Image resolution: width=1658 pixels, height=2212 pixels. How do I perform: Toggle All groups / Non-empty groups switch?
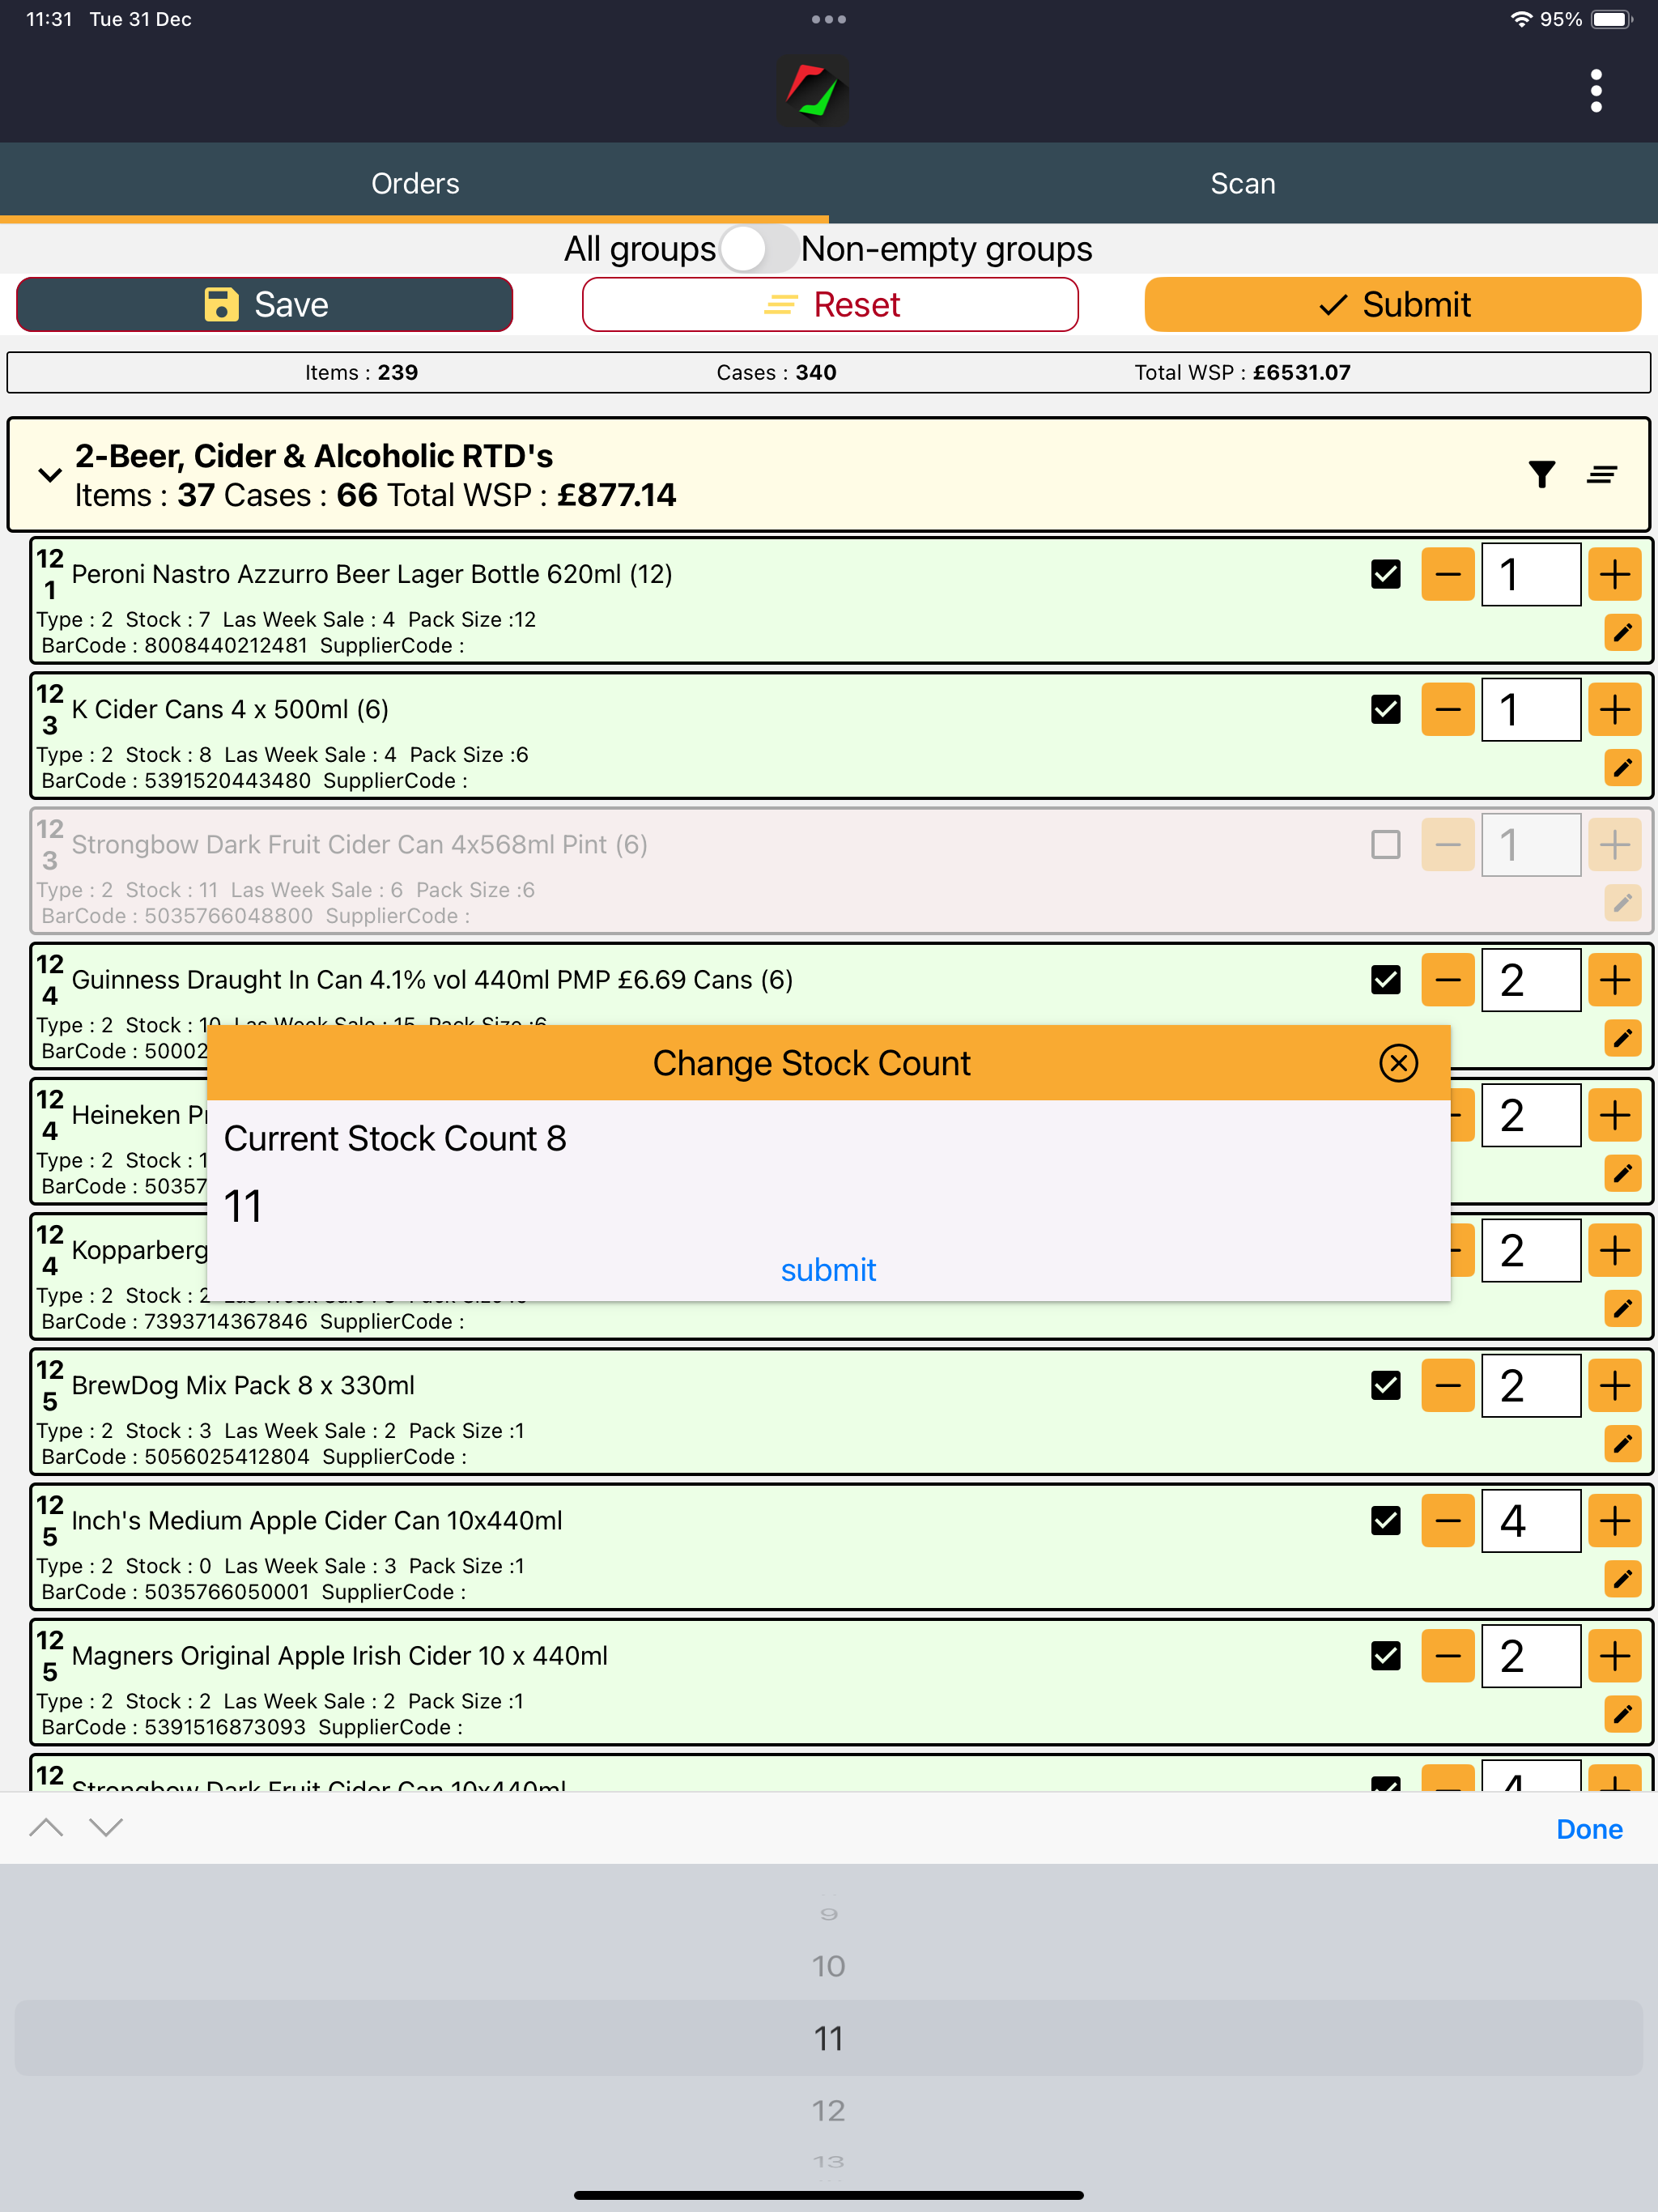[x=759, y=248]
